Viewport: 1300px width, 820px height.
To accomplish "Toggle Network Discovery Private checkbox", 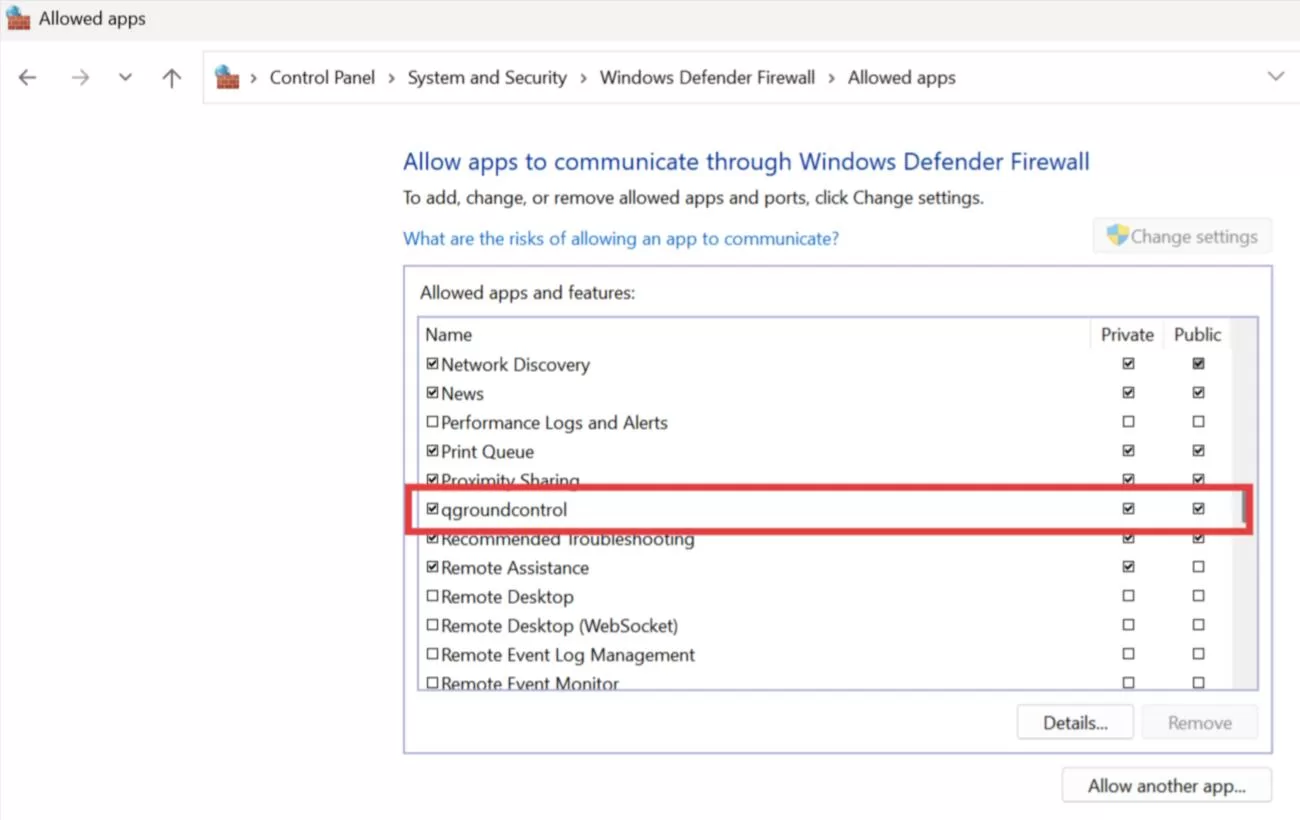I will point(1128,364).
